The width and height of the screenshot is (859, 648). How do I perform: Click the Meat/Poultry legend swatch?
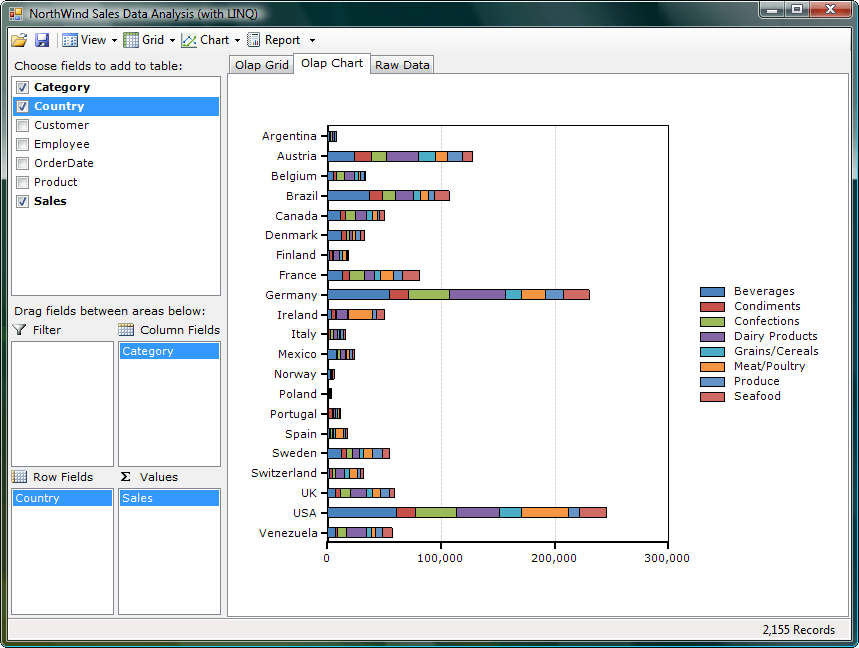pos(712,366)
